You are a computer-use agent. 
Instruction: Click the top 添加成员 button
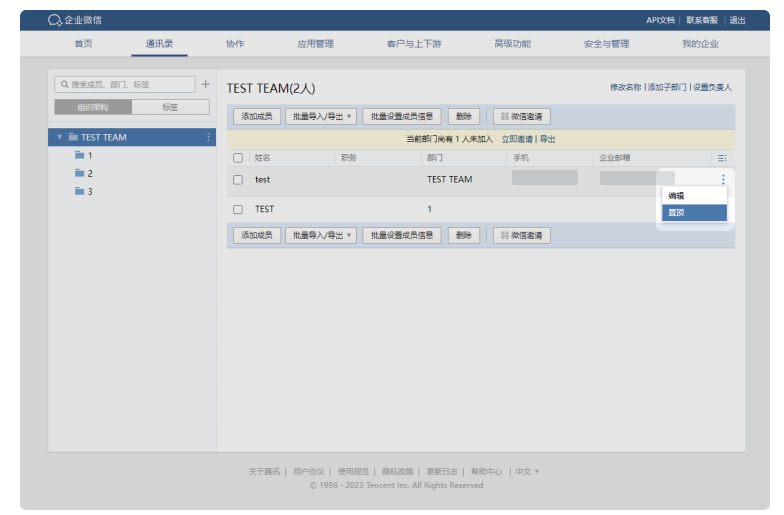tap(256, 116)
